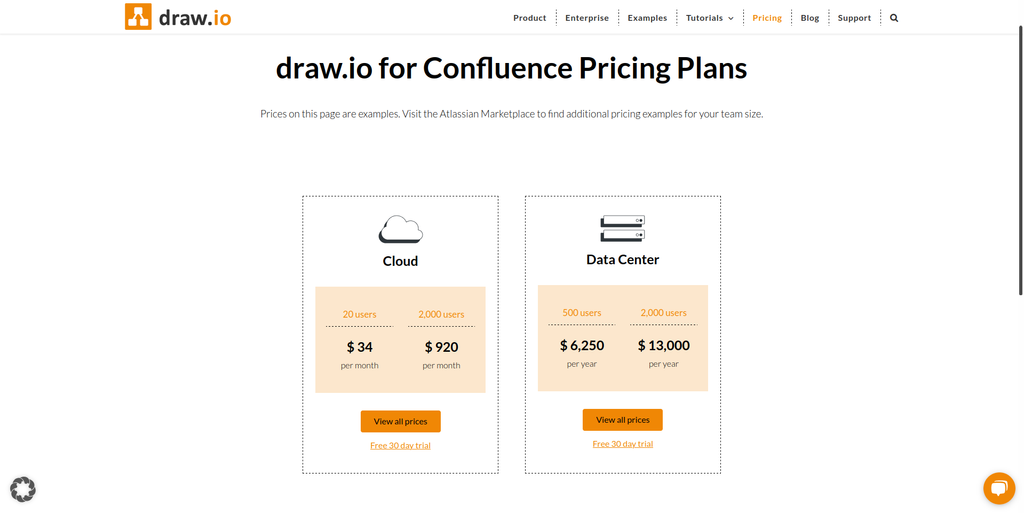
Task: Select the Pricing nav item
Action: [767, 18]
